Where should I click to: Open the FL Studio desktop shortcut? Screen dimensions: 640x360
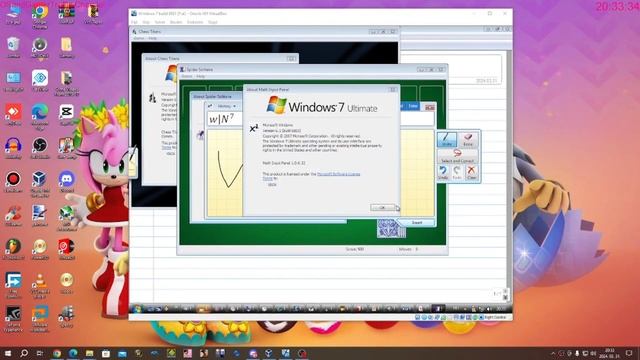click(x=13, y=250)
